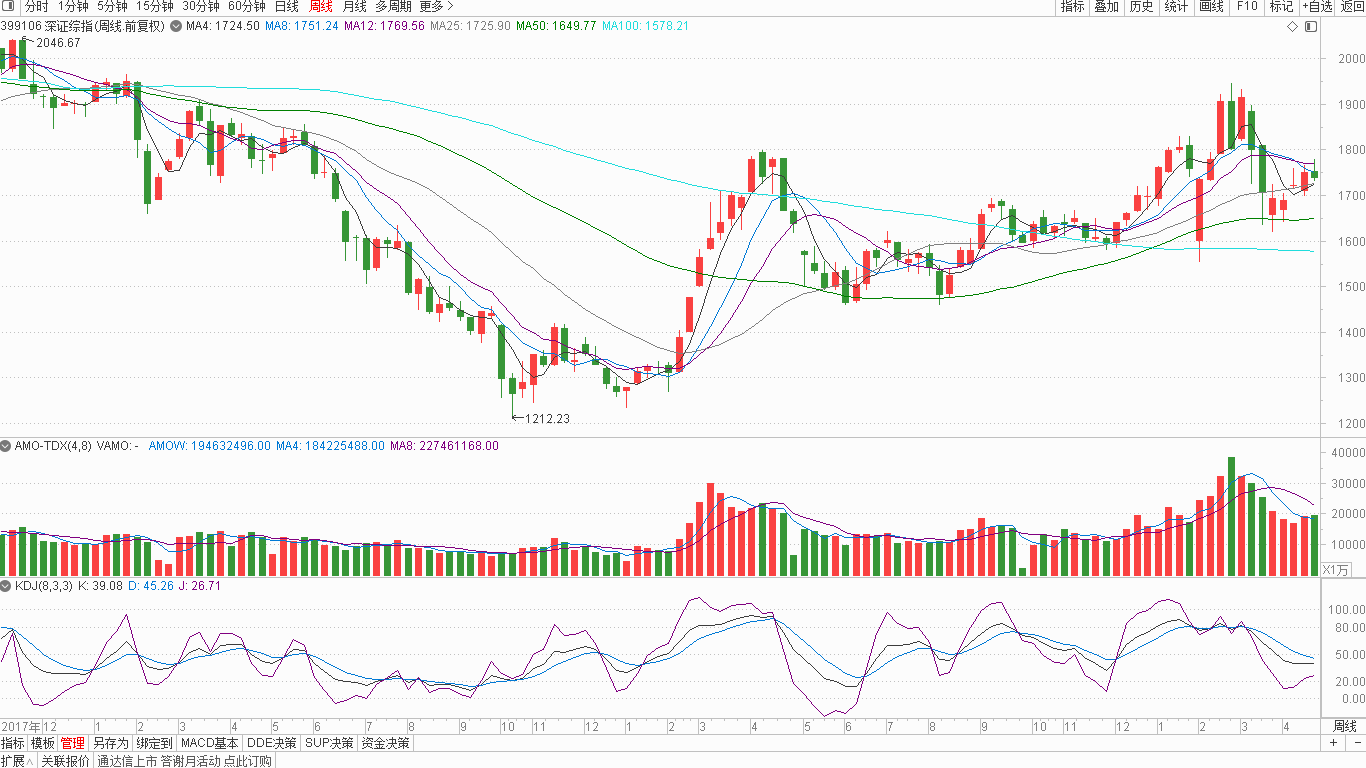Click the 2017年 label on the time axis
Image resolution: width=1366 pixels, height=768 pixels.
click(x=19, y=726)
